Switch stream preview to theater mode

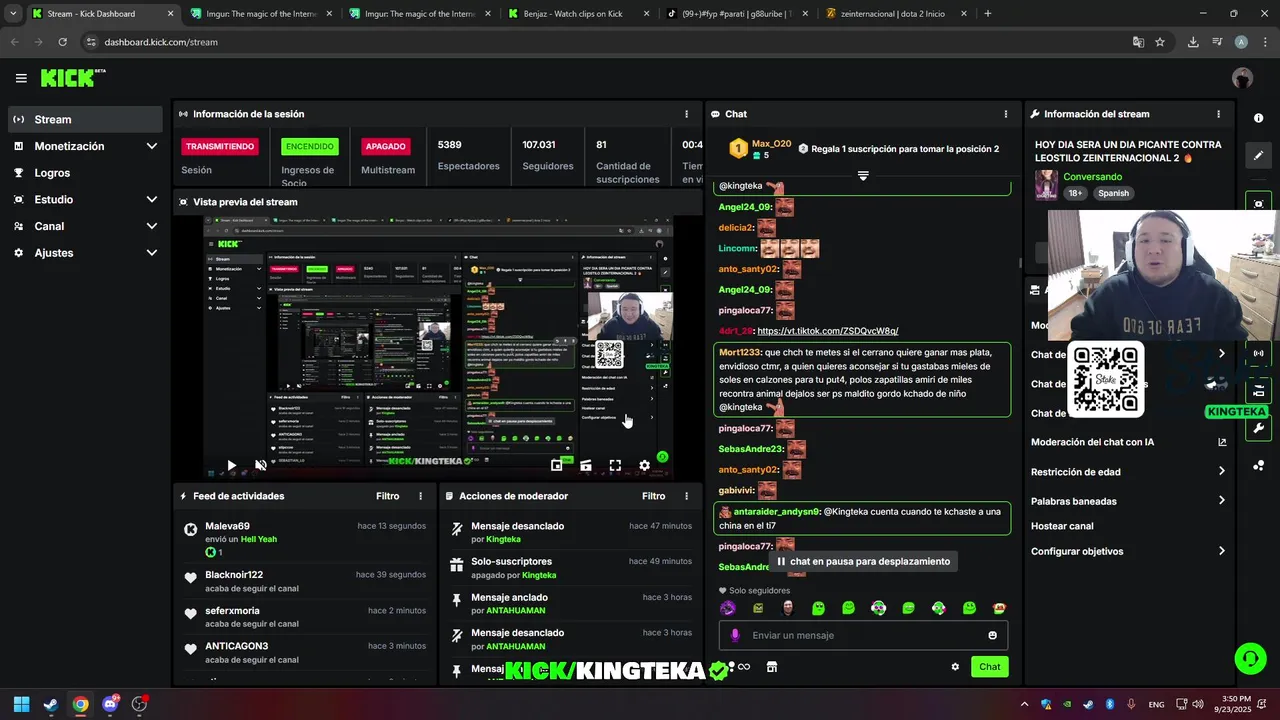click(586, 465)
